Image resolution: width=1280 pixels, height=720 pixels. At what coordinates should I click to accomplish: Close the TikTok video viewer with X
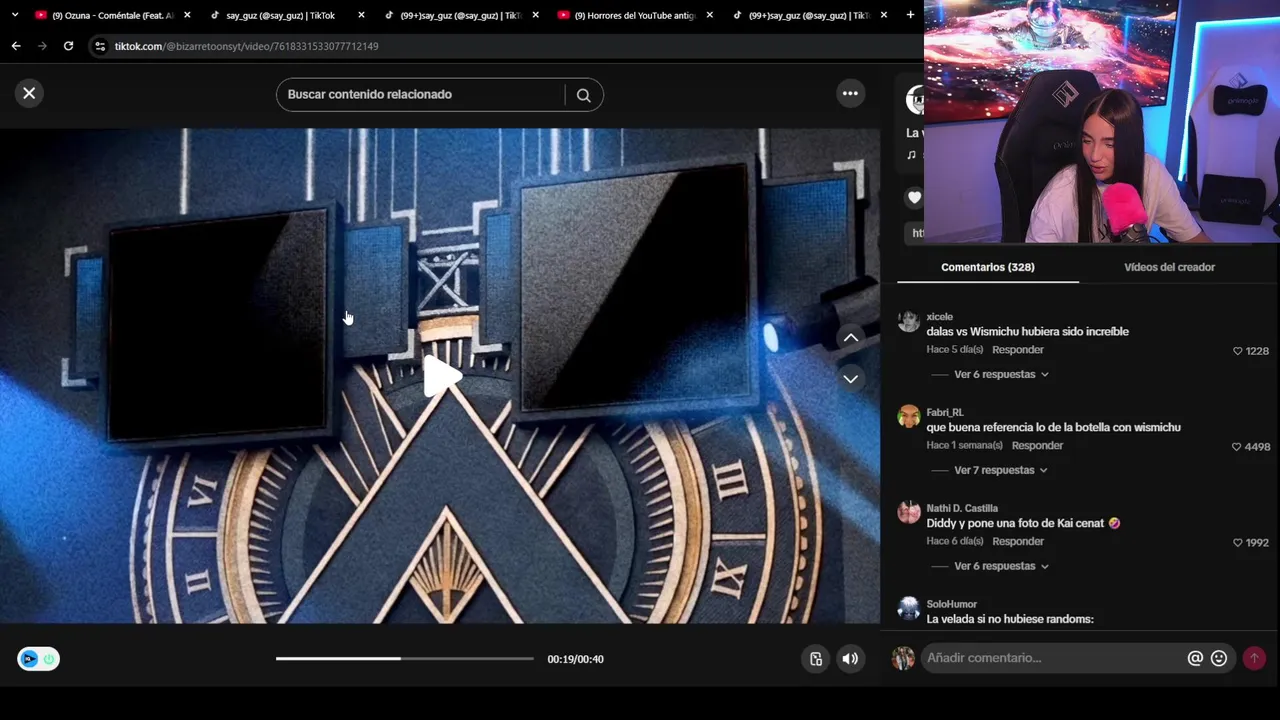29,93
